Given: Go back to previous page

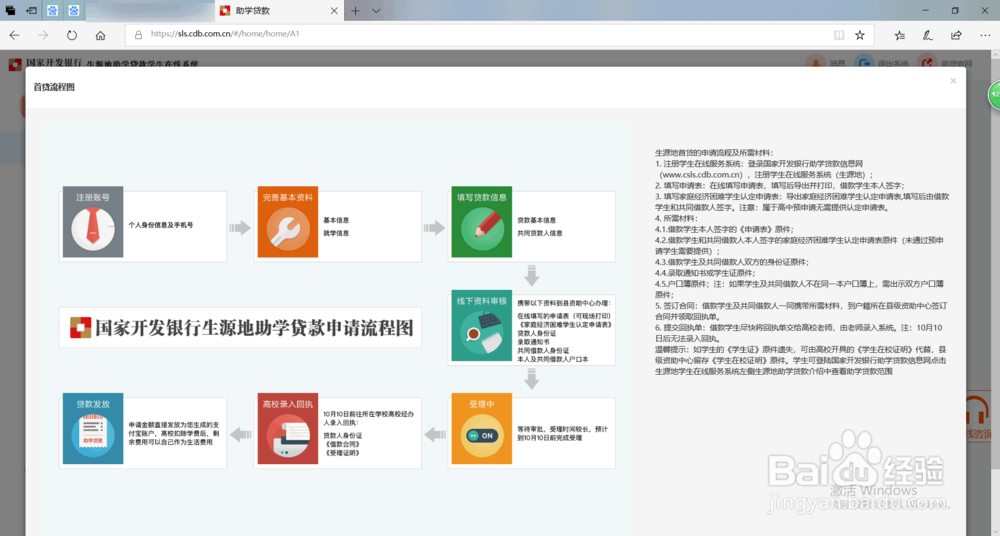Looking at the screenshot, I should click(15, 35).
